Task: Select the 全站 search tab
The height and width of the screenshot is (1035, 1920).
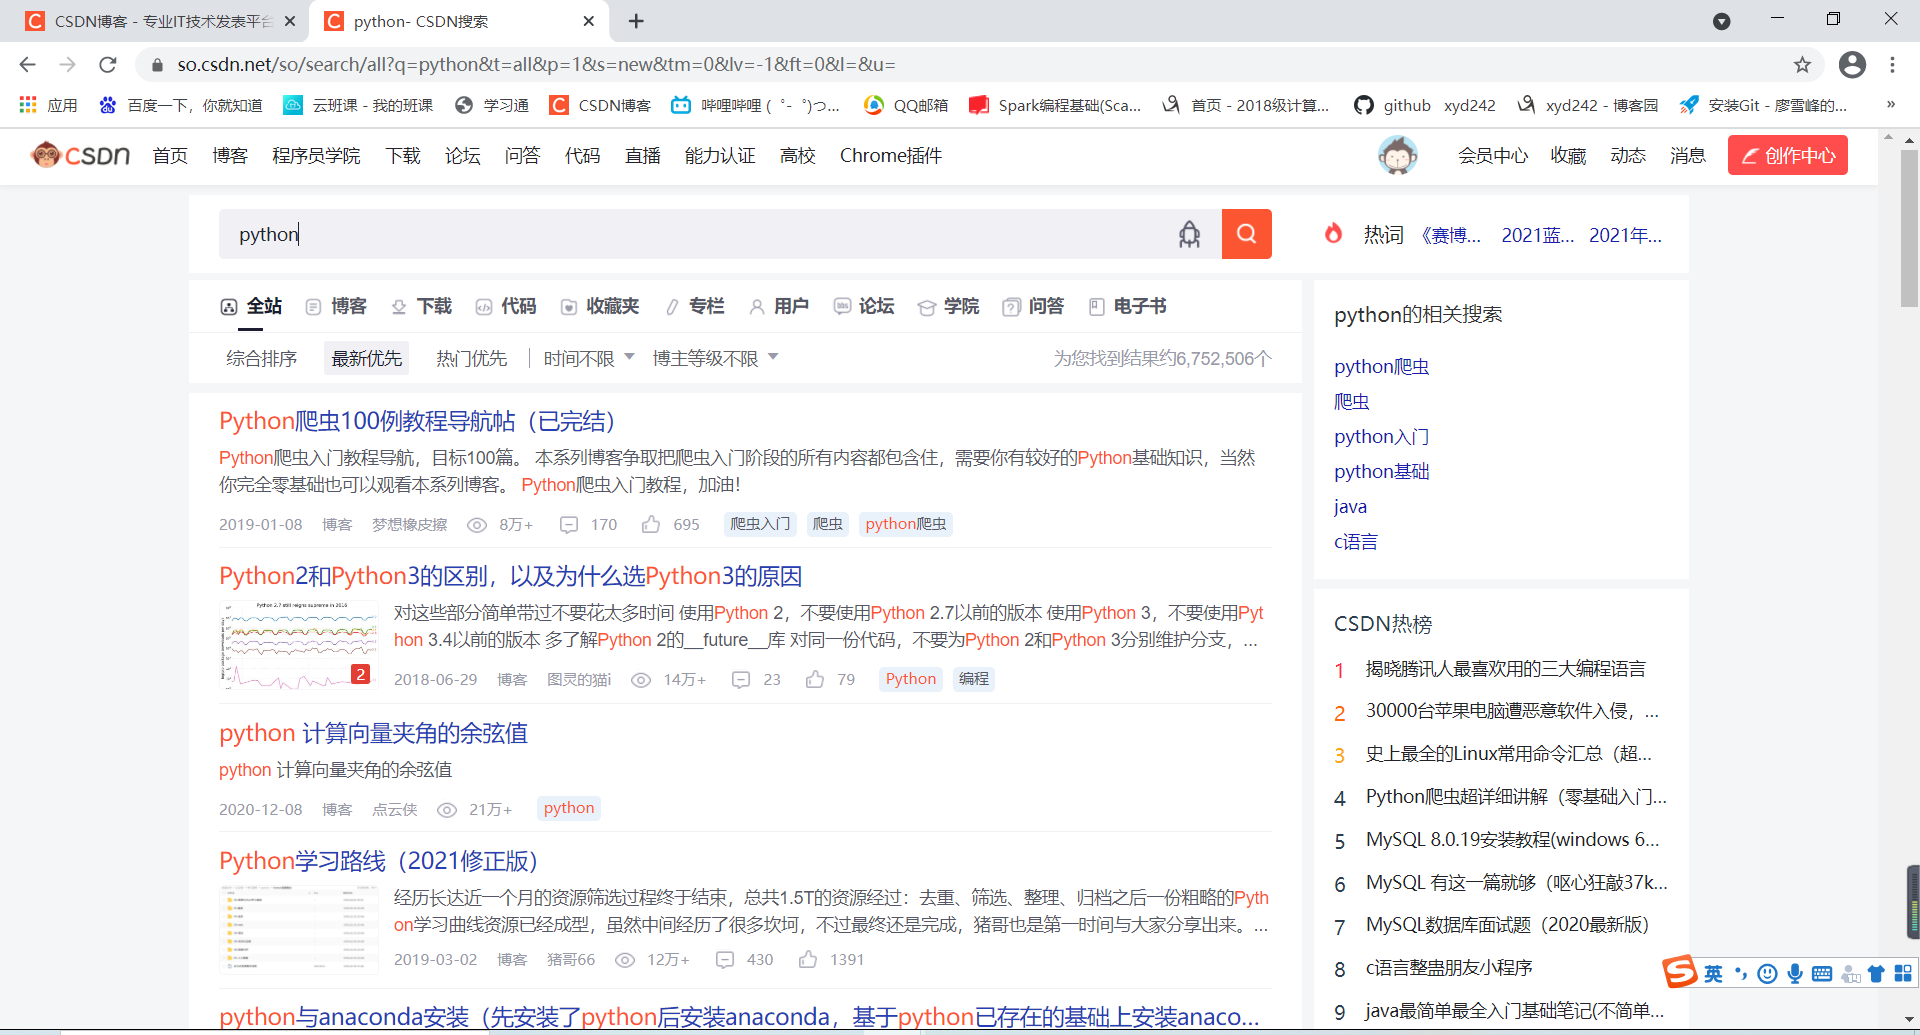Action: [252, 306]
